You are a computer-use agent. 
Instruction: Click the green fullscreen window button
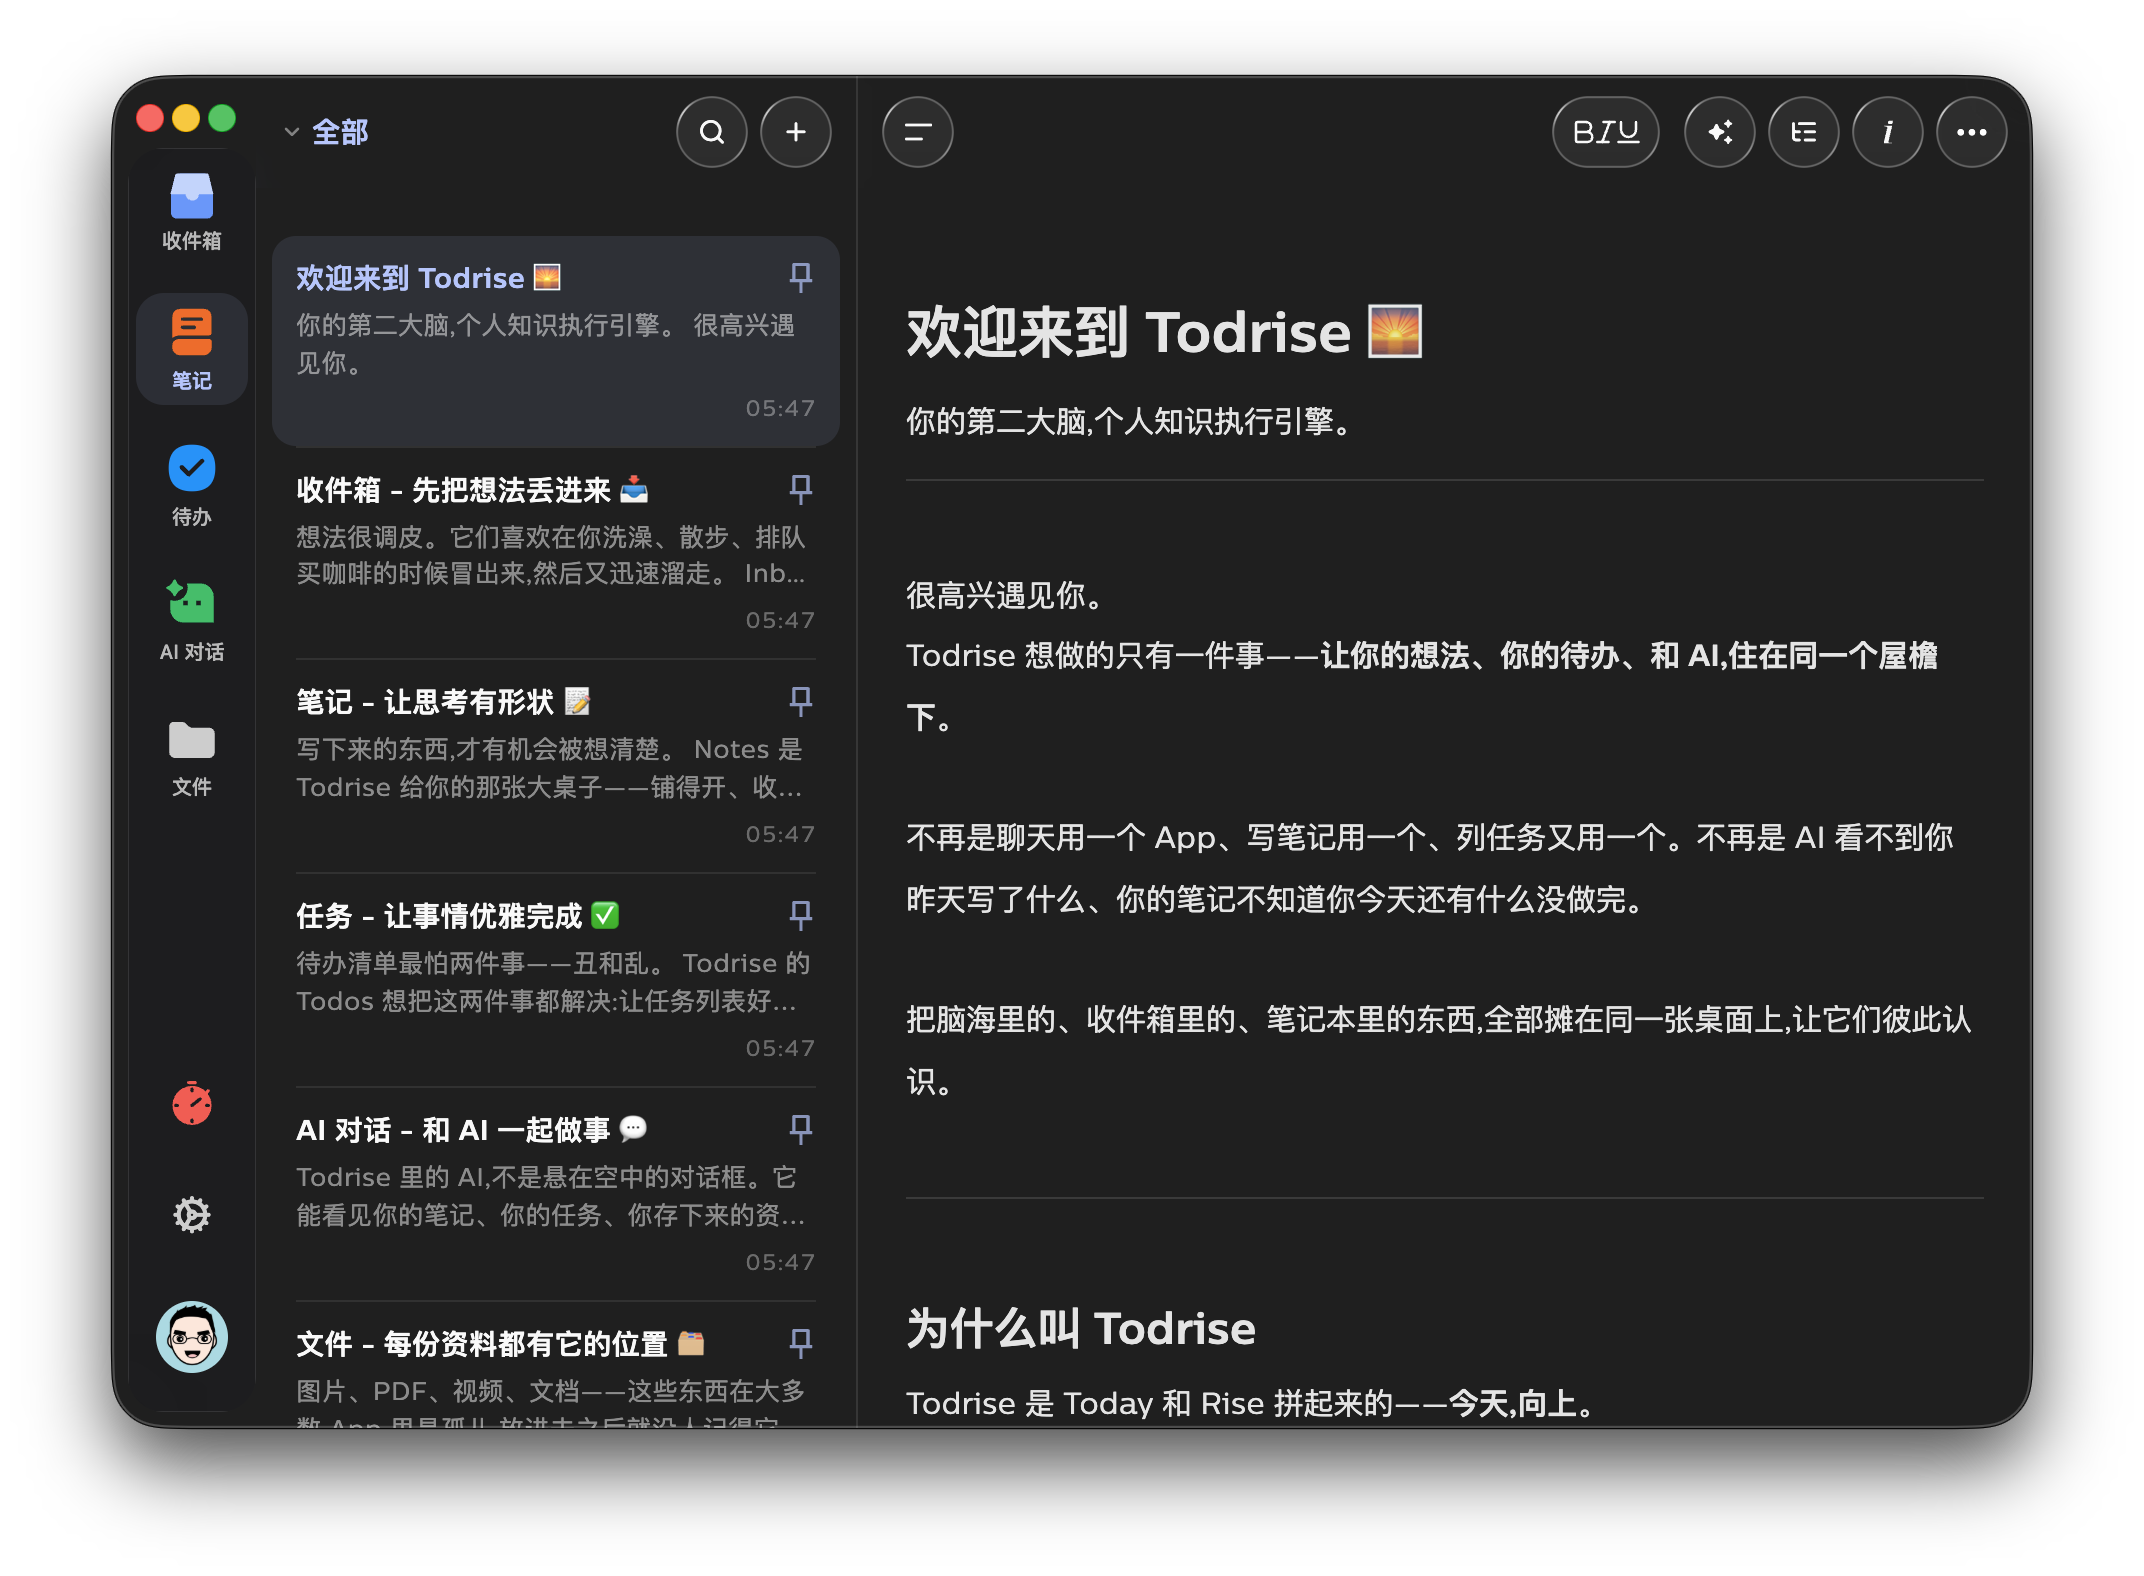click(x=222, y=118)
